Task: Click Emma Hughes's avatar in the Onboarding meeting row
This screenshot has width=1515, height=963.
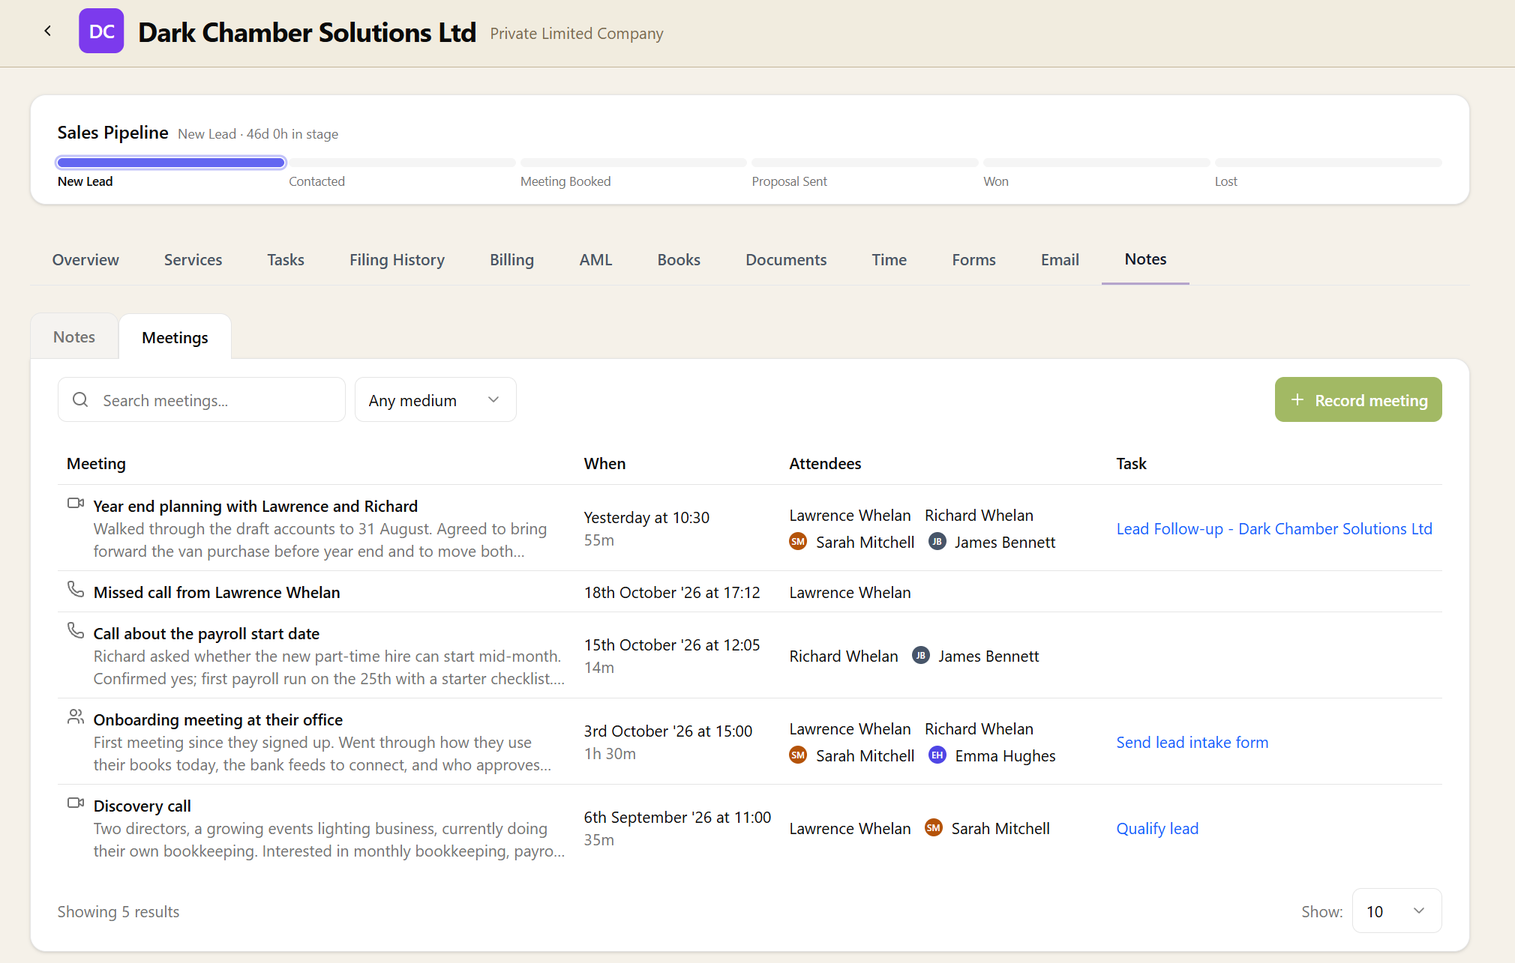Action: (x=937, y=755)
